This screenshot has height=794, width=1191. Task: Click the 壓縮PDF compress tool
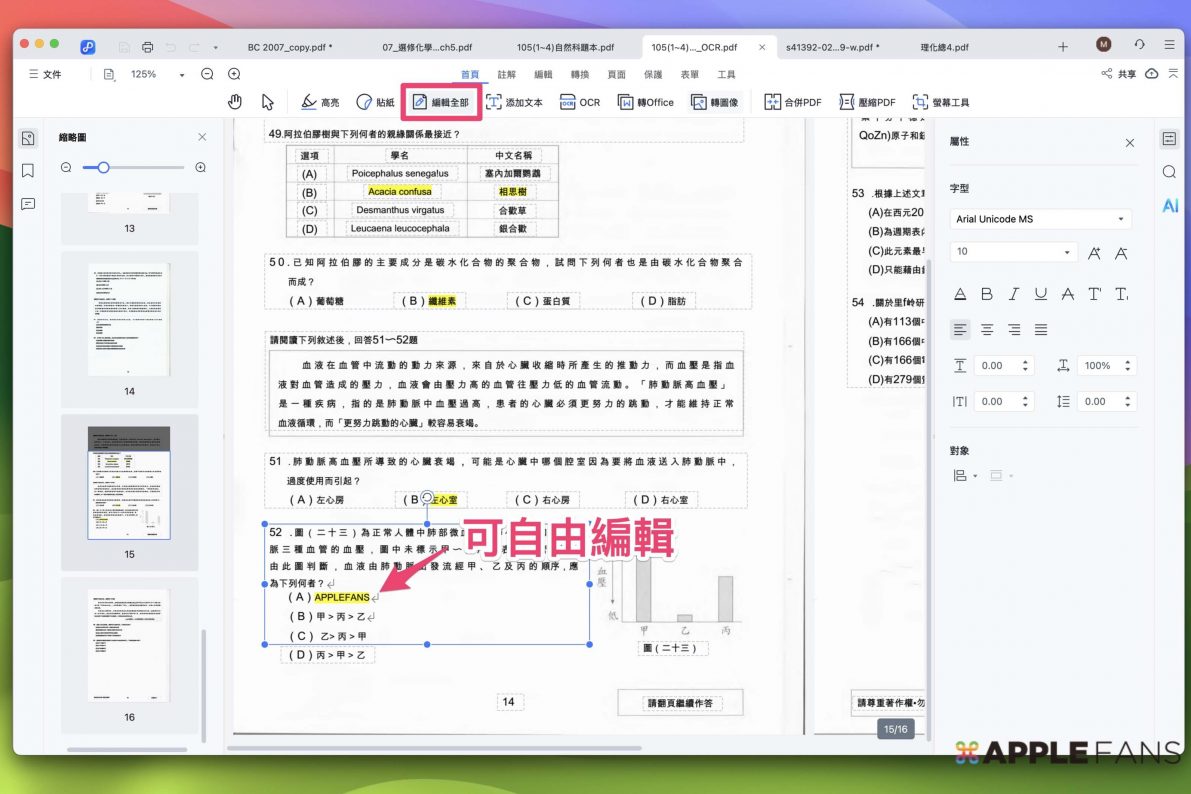pos(866,102)
